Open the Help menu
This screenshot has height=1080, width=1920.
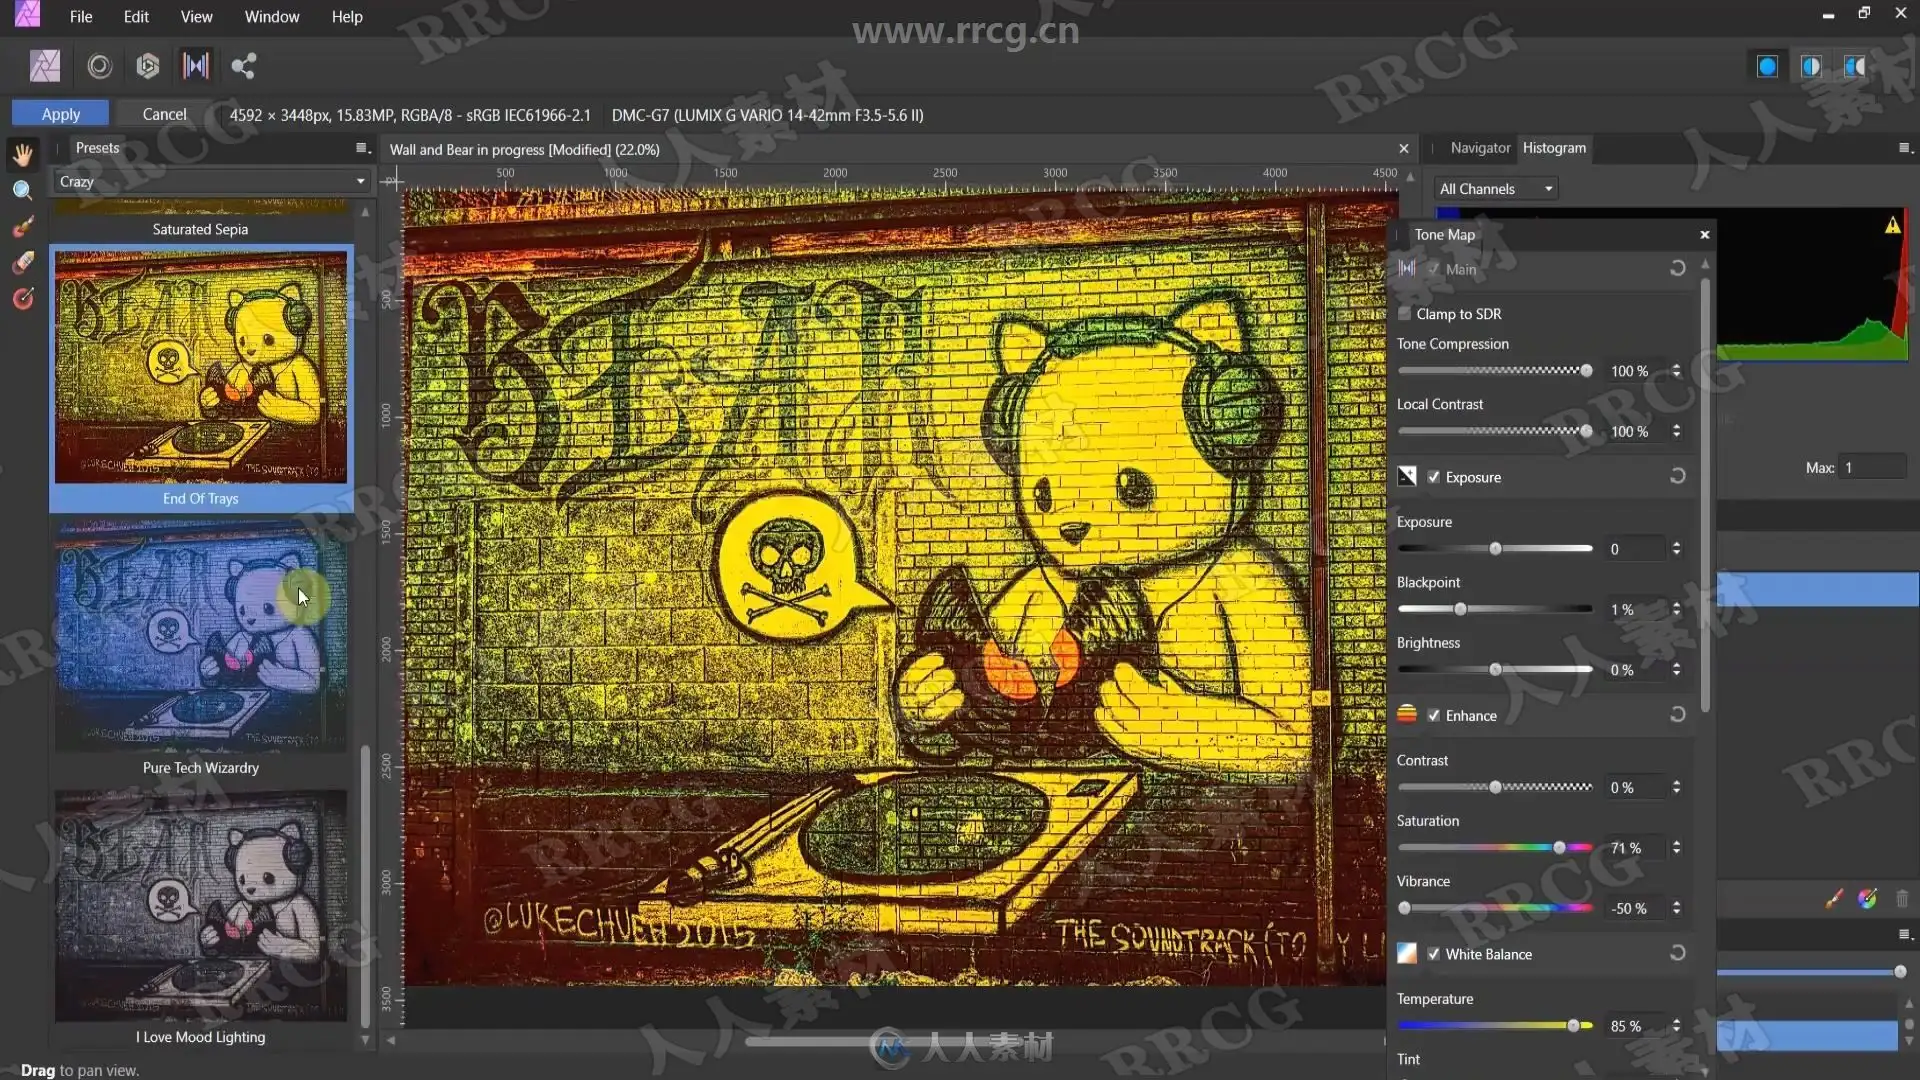pos(347,16)
